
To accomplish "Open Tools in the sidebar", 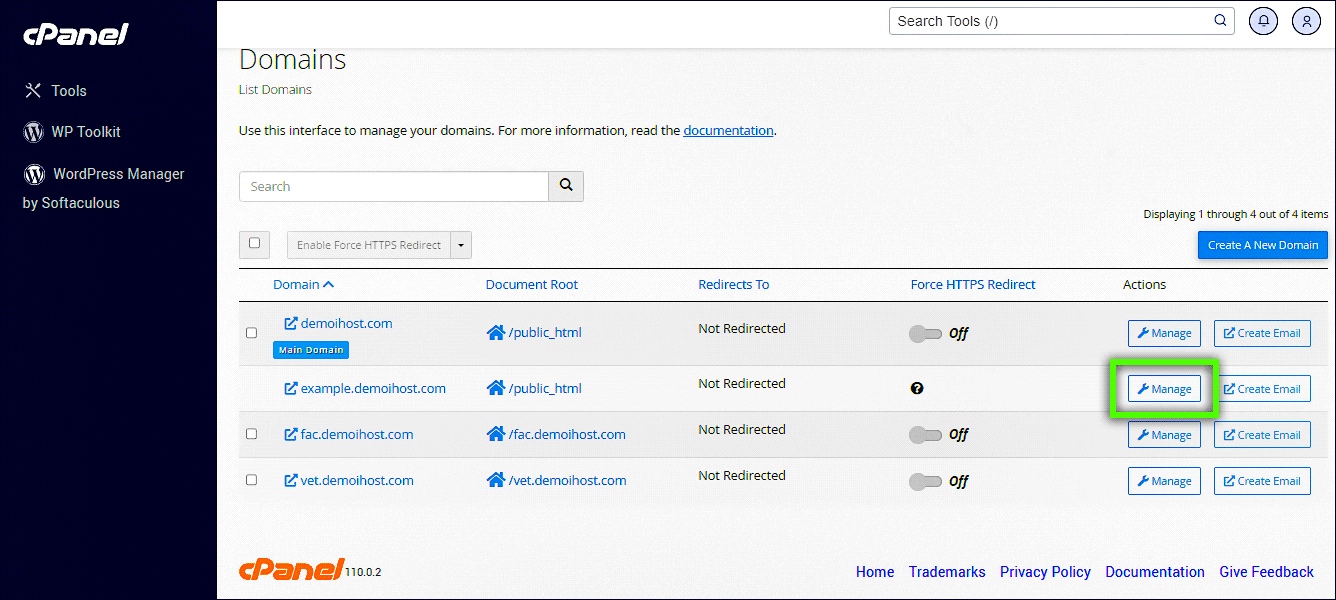I will [x=68, y=91].
